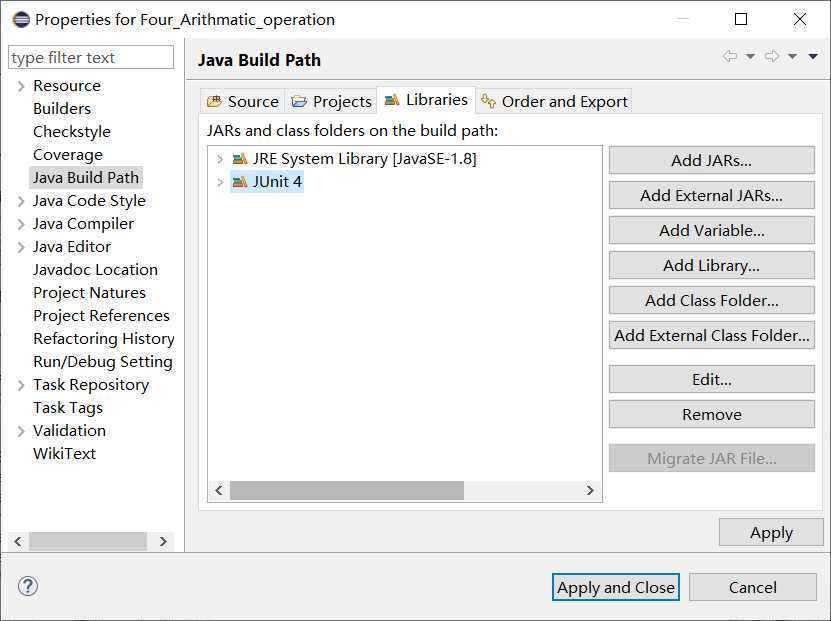The image size is (831, 621).
Task: Switch to the Source tab
Action: [x=242, y=101]
